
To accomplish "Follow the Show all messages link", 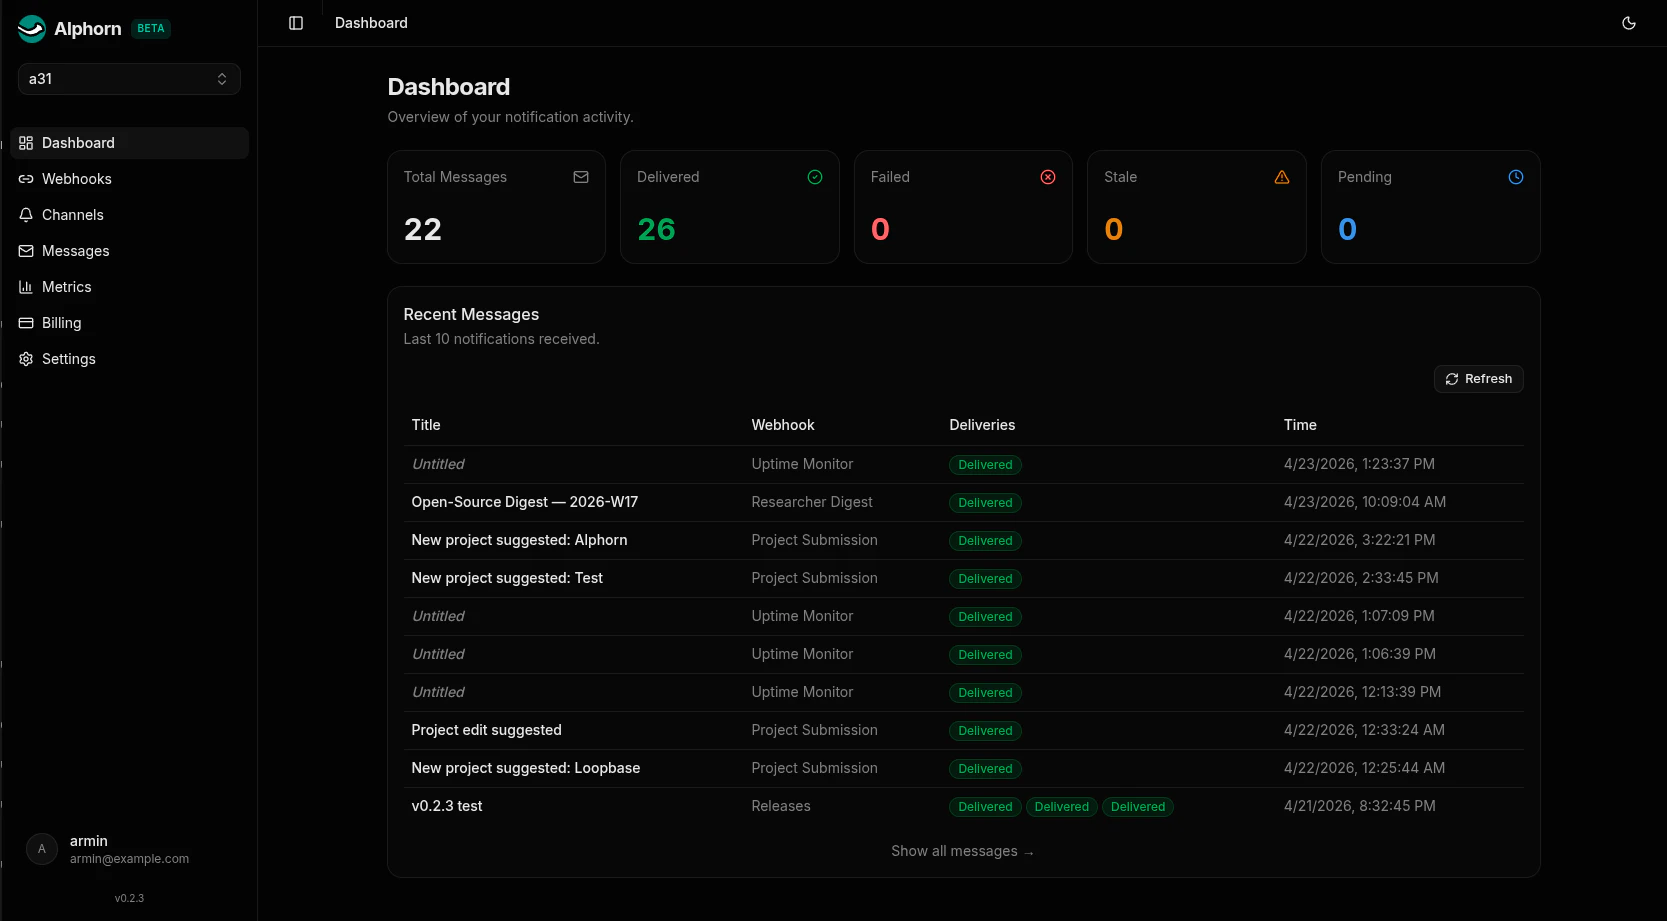I will pos(962,851).
